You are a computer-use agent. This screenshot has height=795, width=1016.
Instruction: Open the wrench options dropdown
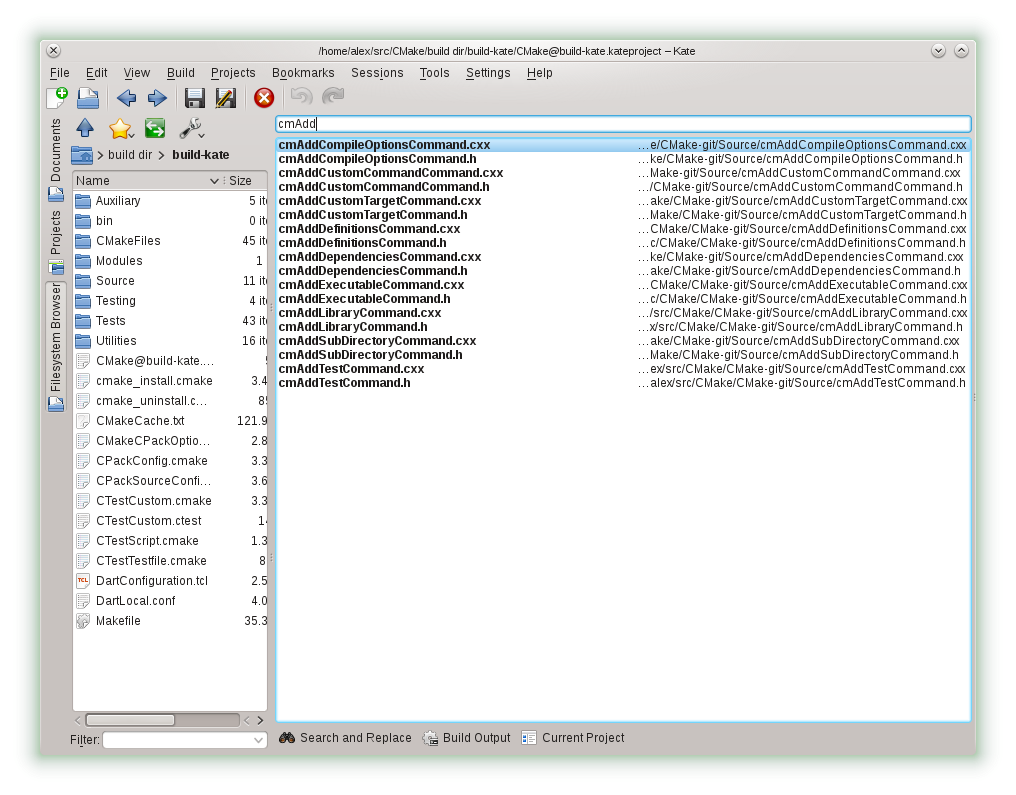point(190,128)
